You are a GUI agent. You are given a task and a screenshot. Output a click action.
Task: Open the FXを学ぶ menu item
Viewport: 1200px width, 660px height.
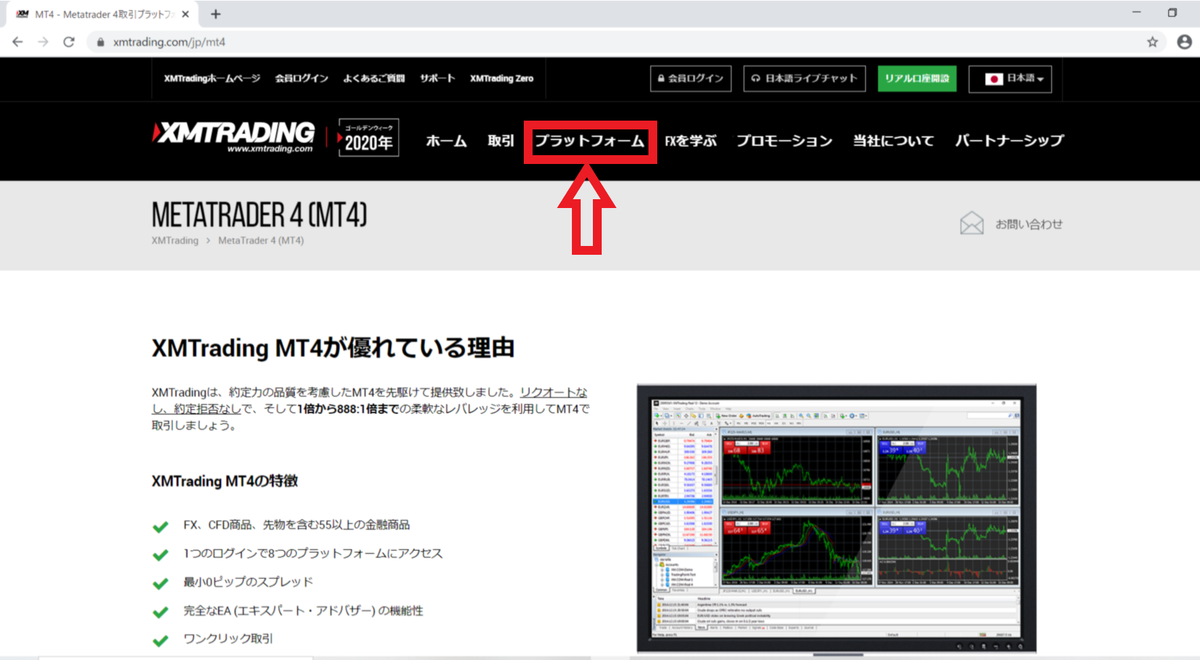coord(691,141)
